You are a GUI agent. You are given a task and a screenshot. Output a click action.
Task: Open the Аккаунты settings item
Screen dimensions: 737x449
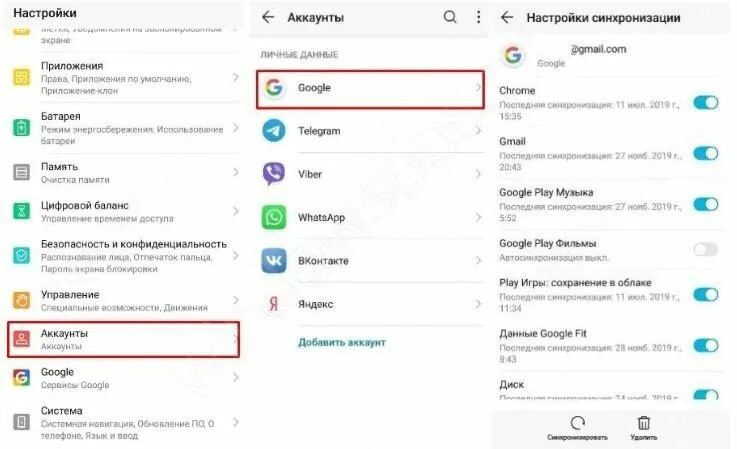point(124,339)
